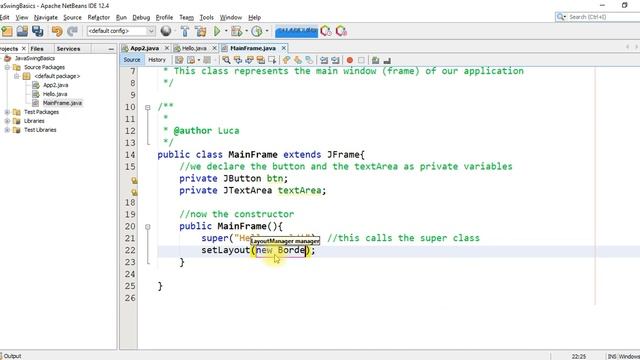640x360 pixels.
Task: Open the Source menu
Action: (x=72, y=18)
